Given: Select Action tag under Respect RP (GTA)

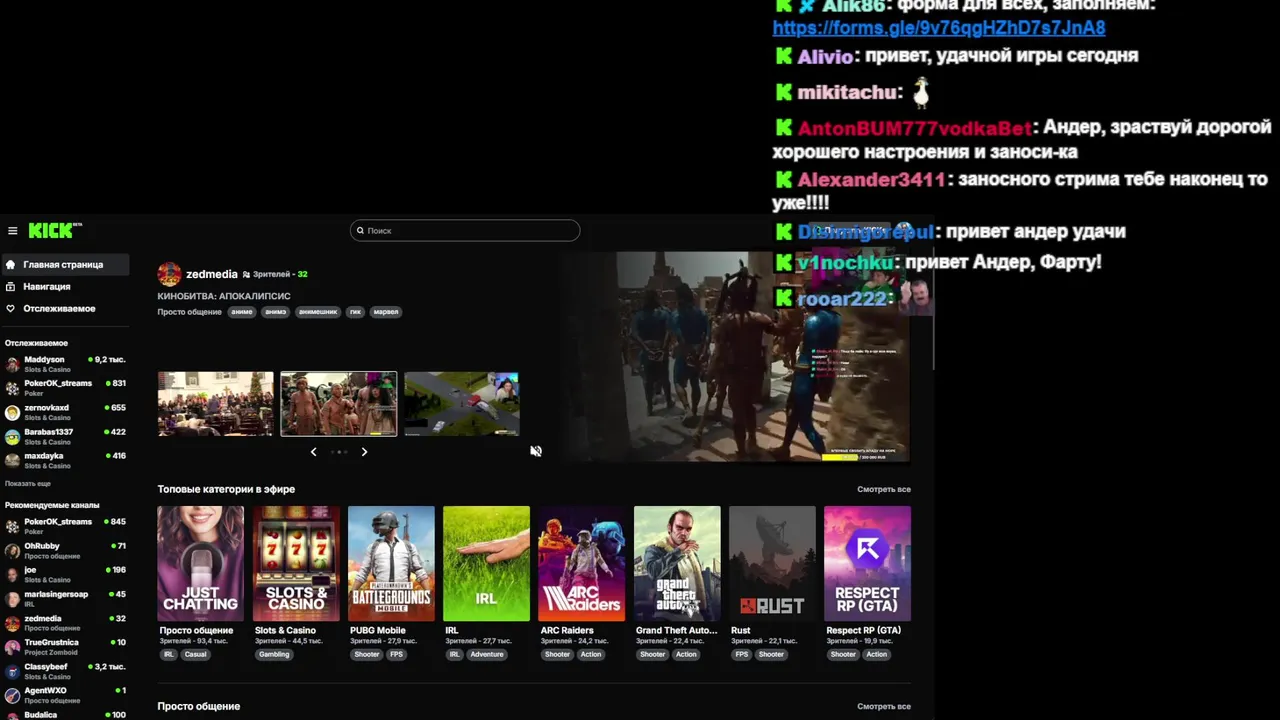Looking at the screenshot, I should coord(877,655).
